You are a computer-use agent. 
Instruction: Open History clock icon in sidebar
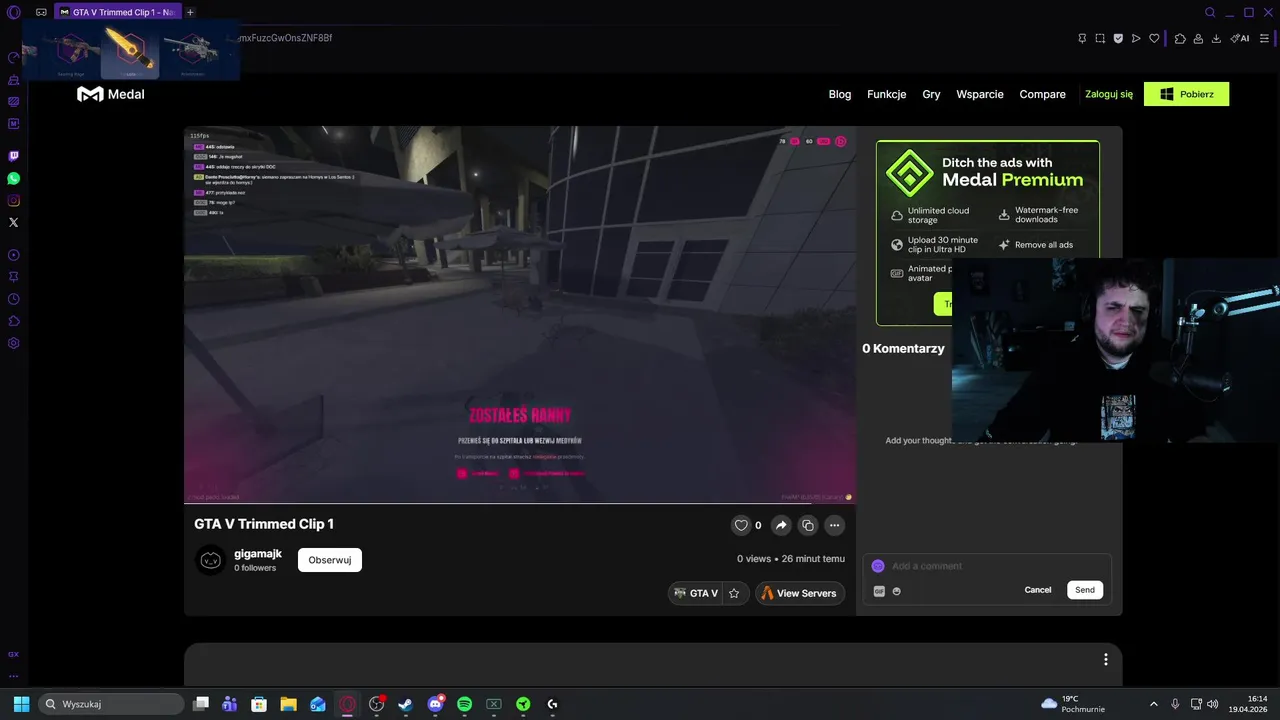pos(14,299)
